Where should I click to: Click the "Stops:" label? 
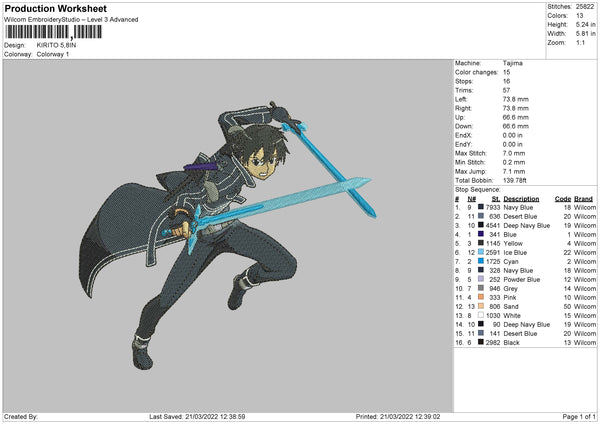coord(464,81)
